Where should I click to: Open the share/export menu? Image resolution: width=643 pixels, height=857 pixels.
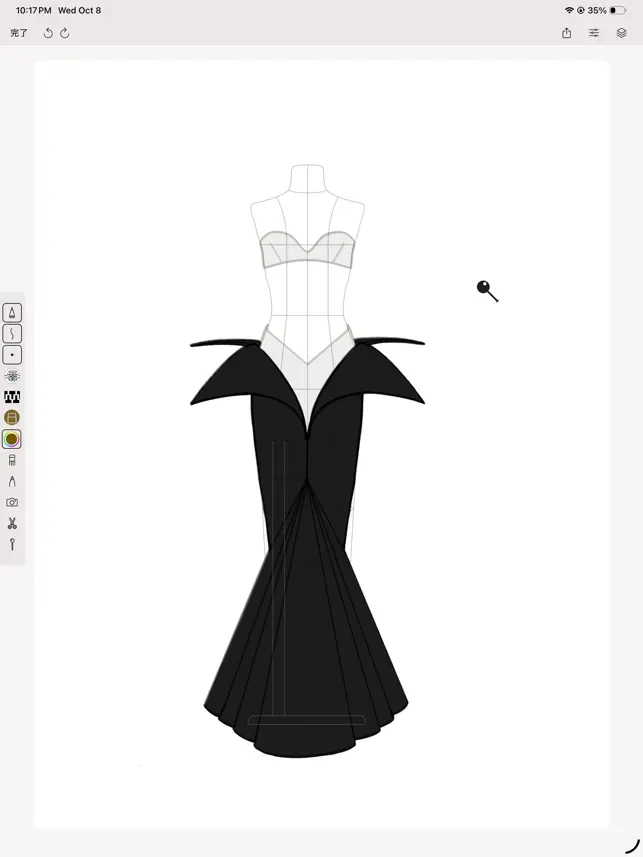tap(566, 33)
